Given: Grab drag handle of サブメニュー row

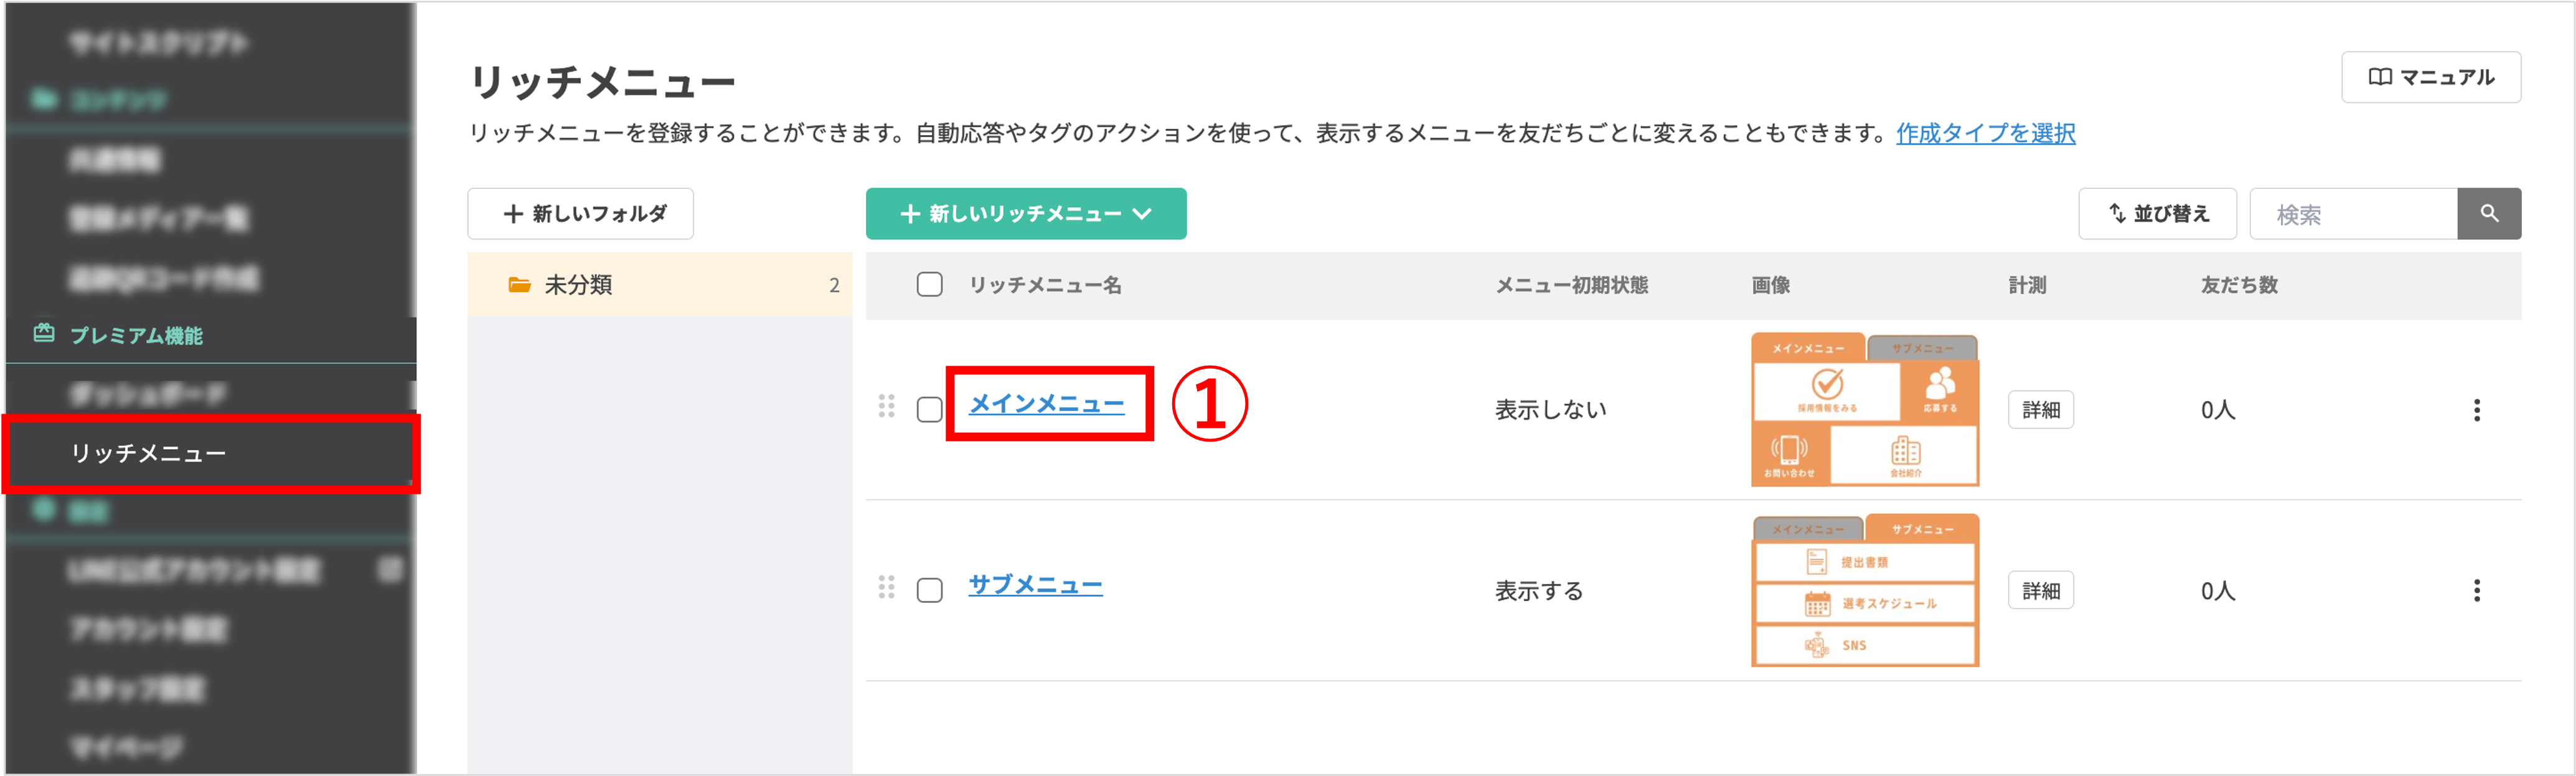Looking at the screenshot, I should (x=886, y=587).
